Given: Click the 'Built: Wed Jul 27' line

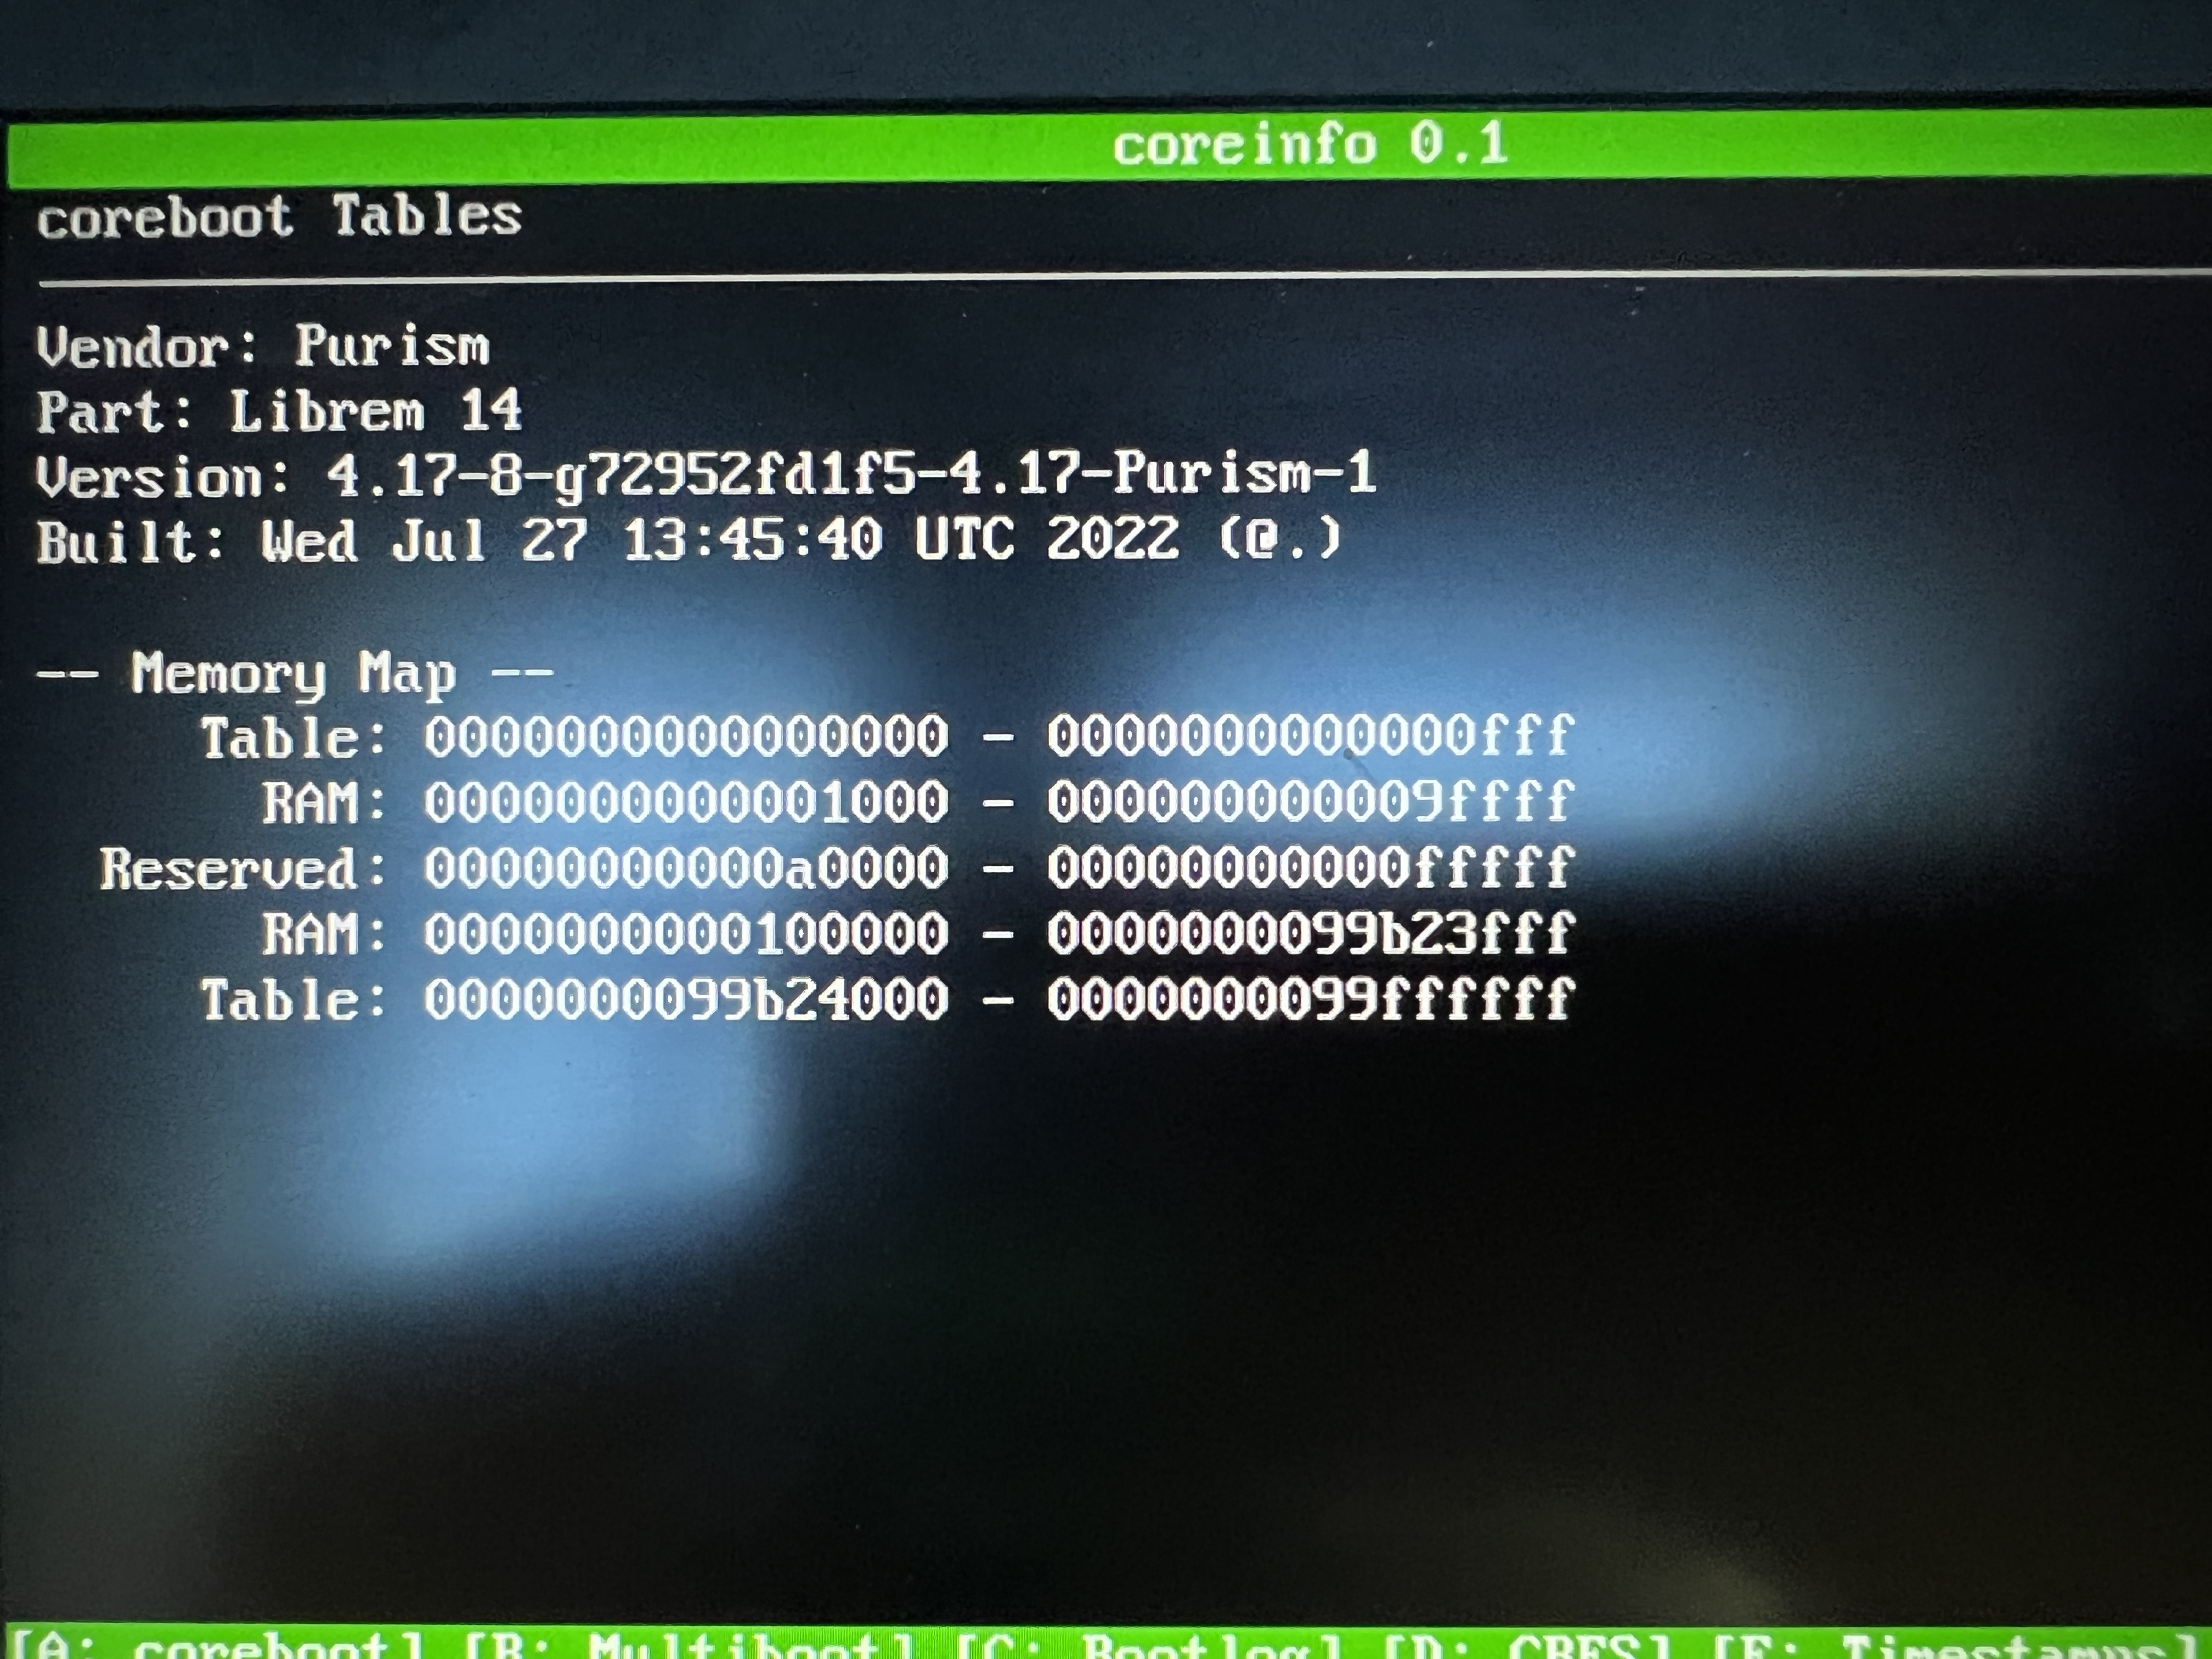Looking at the screenshot, I should point(688,540).
